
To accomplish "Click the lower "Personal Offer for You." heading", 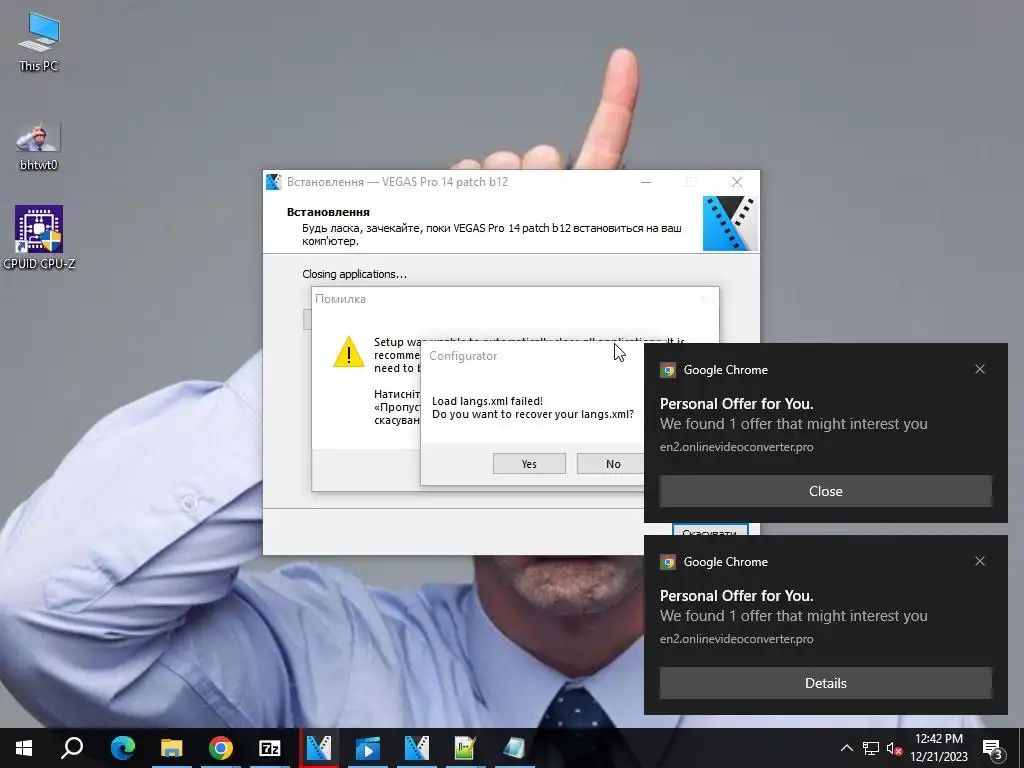I will [x=736, y=596].
